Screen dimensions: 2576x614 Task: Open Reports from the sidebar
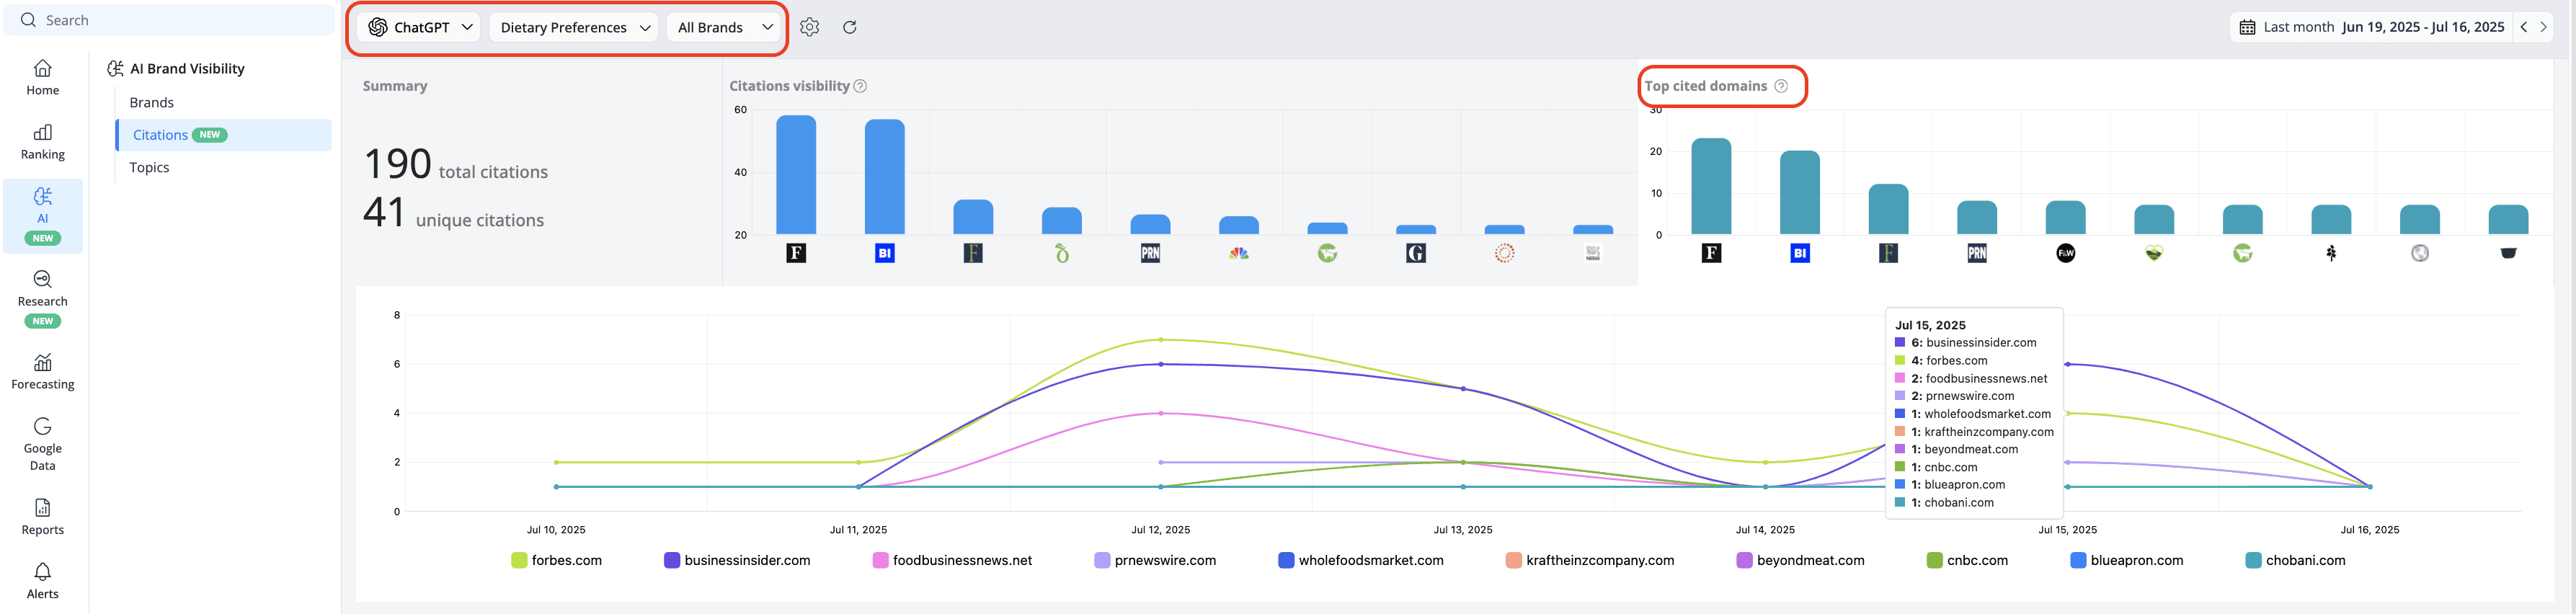coord(43,517)
